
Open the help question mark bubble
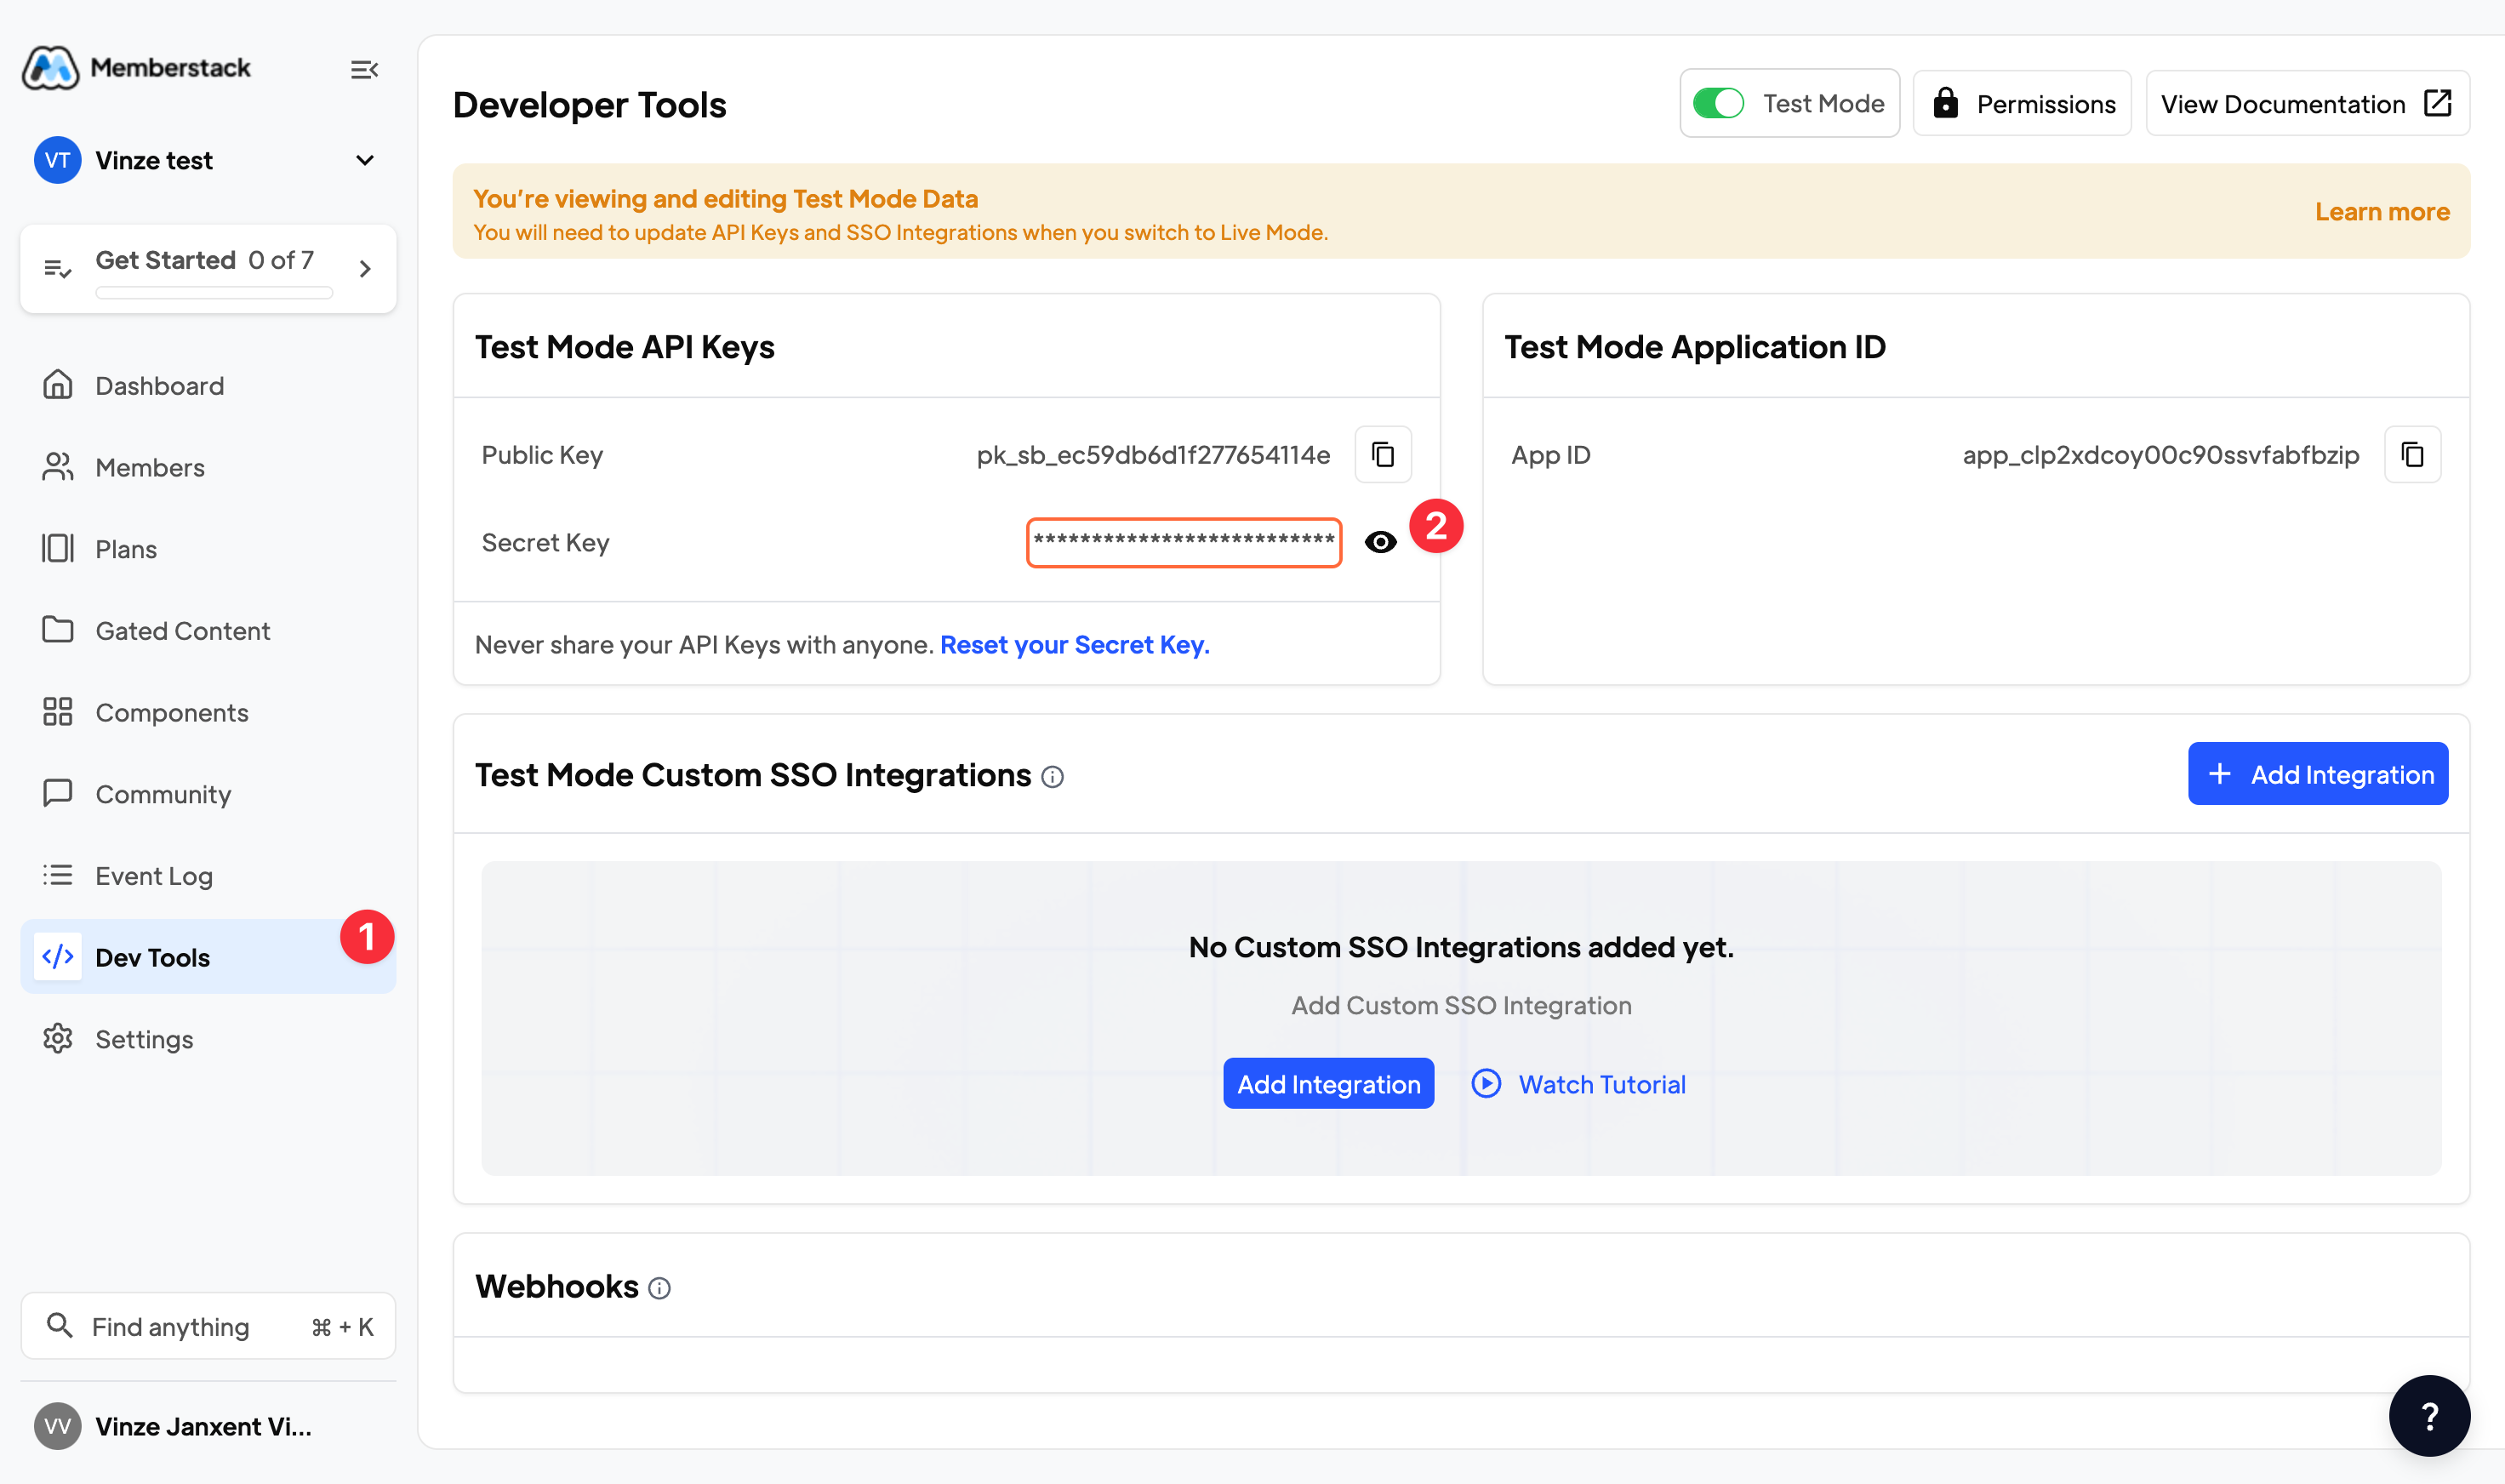pos(2428,1414)
